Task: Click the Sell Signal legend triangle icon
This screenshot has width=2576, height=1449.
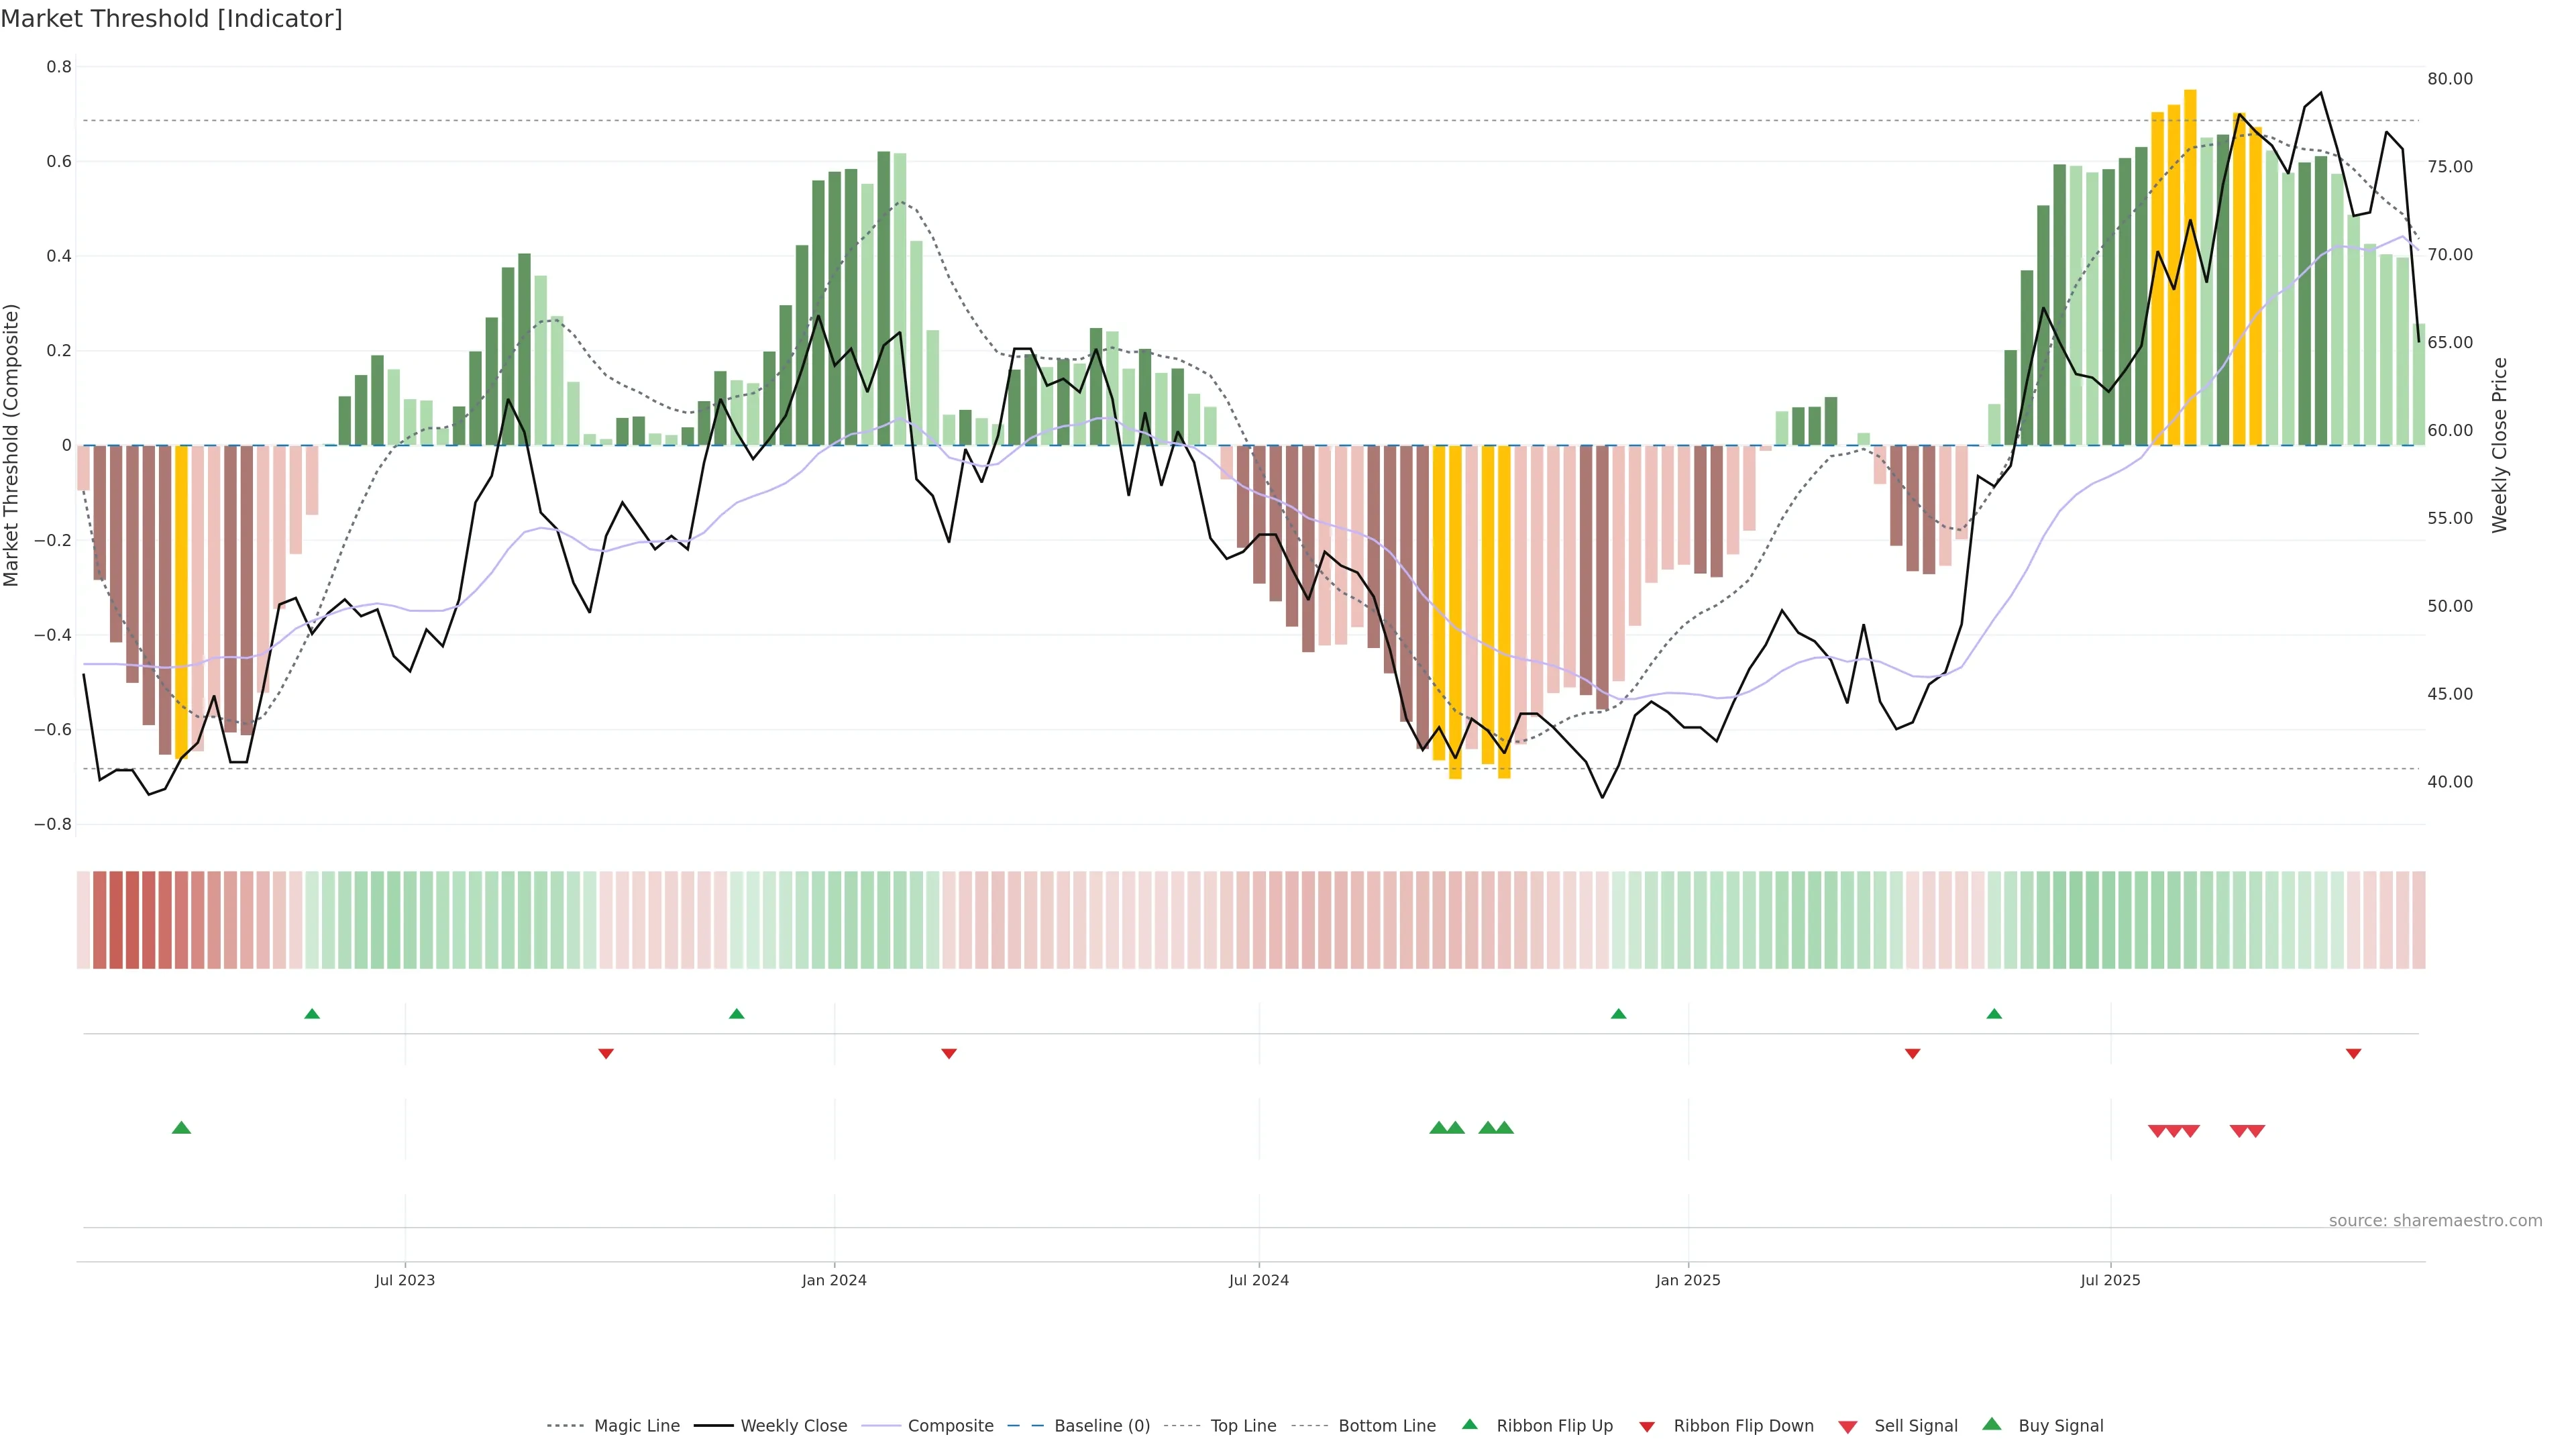Action: point(1848,1427)
